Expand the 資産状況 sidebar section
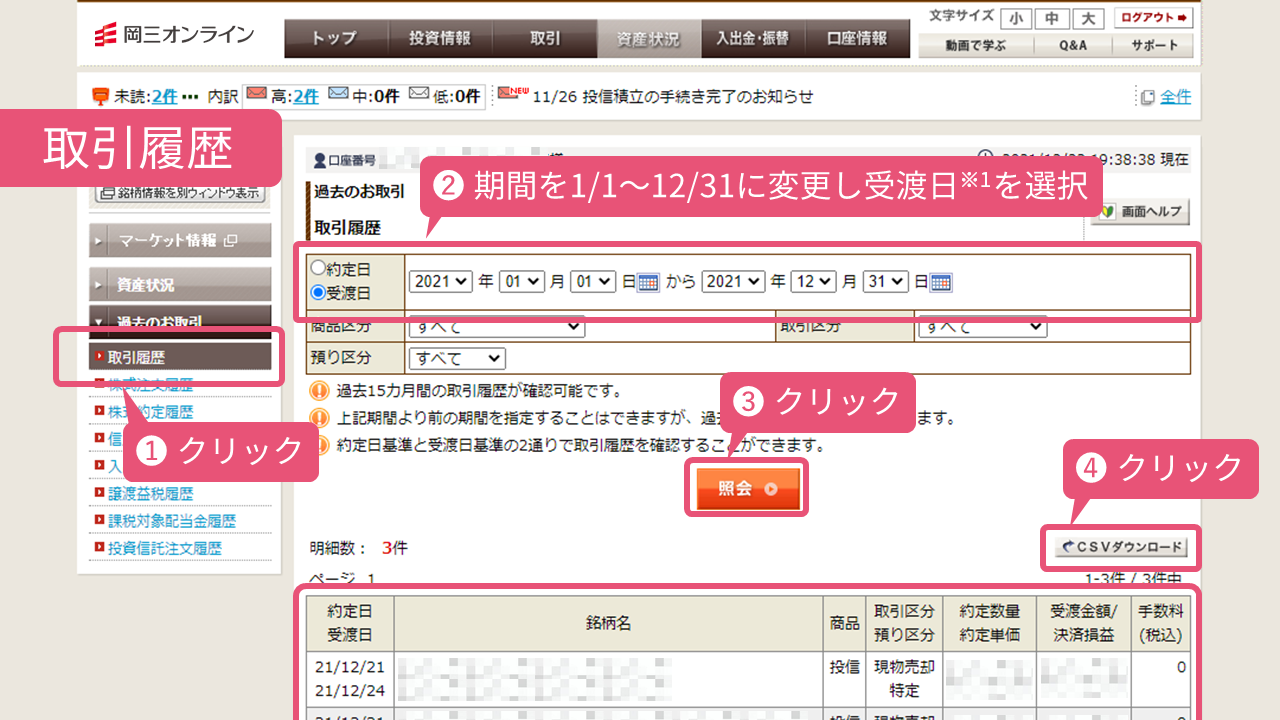The image size is (1280, 720). point(180,285)
